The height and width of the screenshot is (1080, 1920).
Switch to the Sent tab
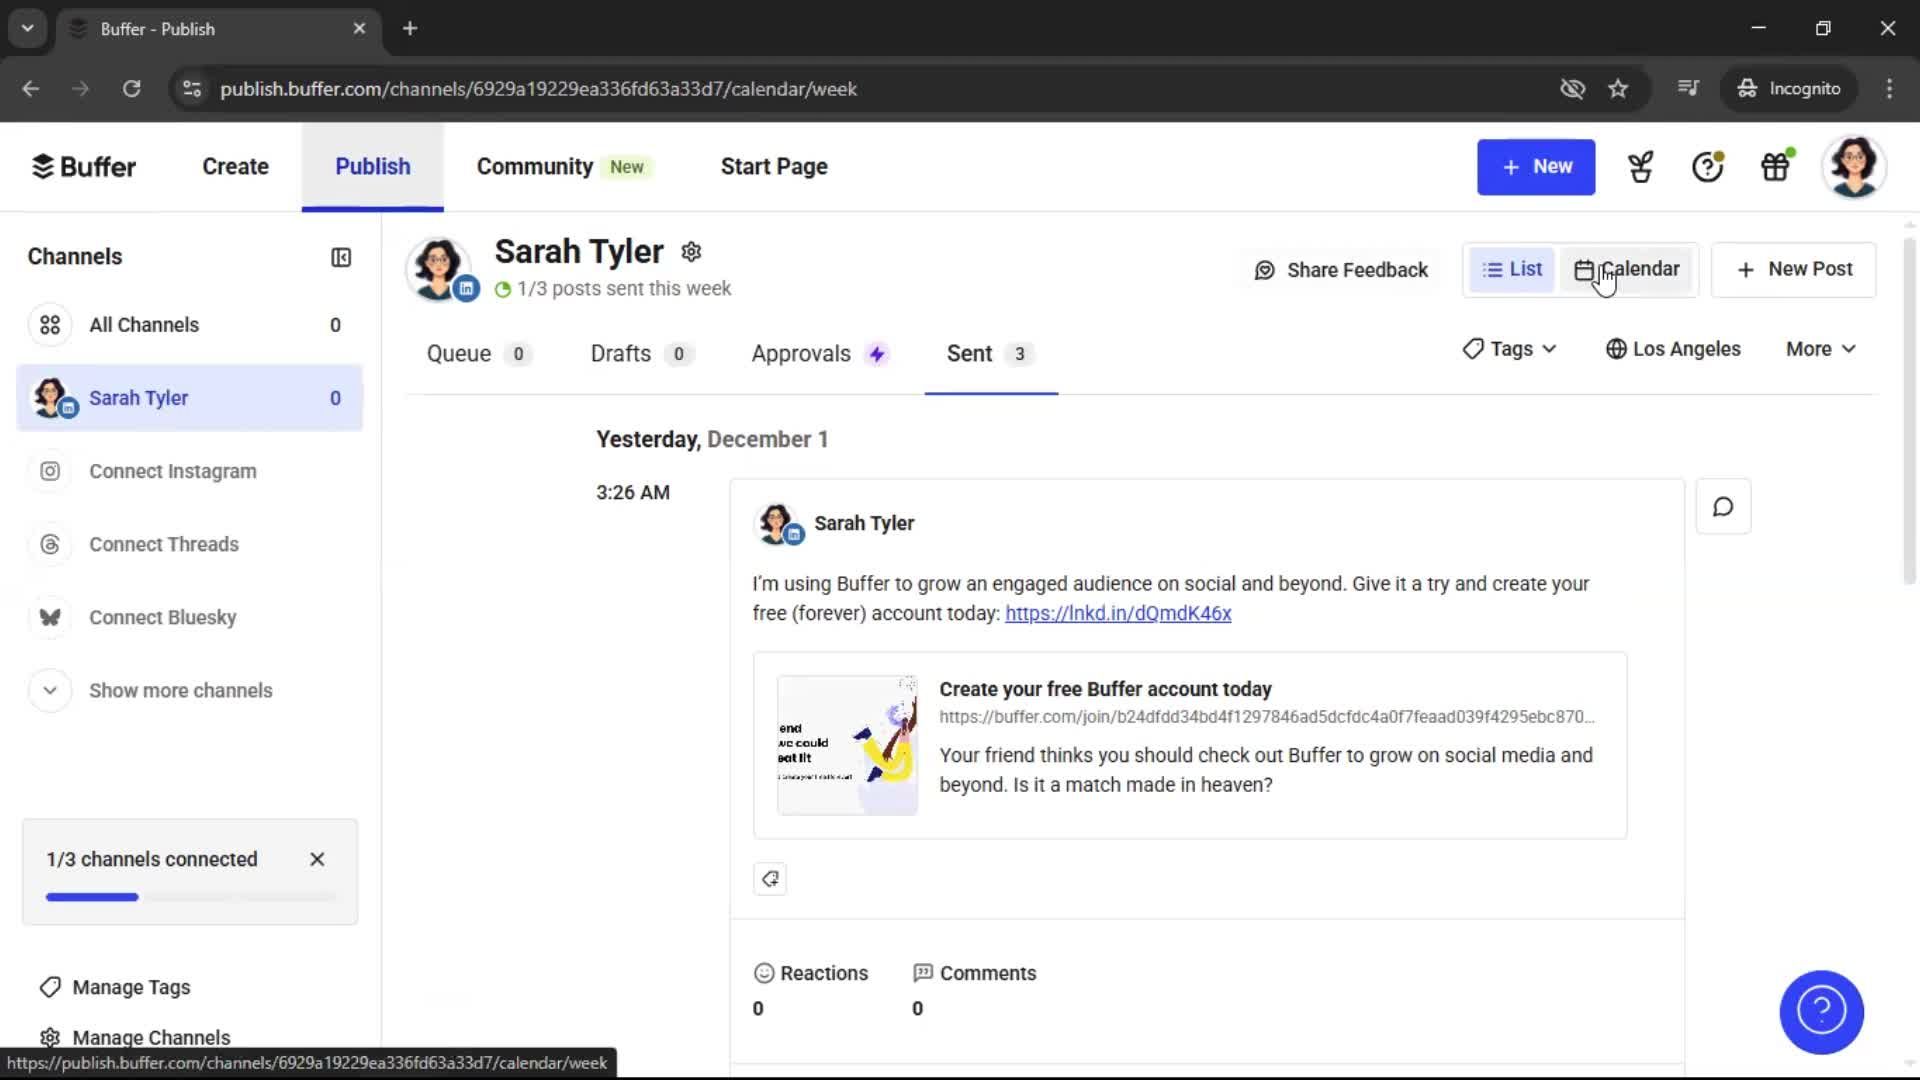tap(970, 353)
